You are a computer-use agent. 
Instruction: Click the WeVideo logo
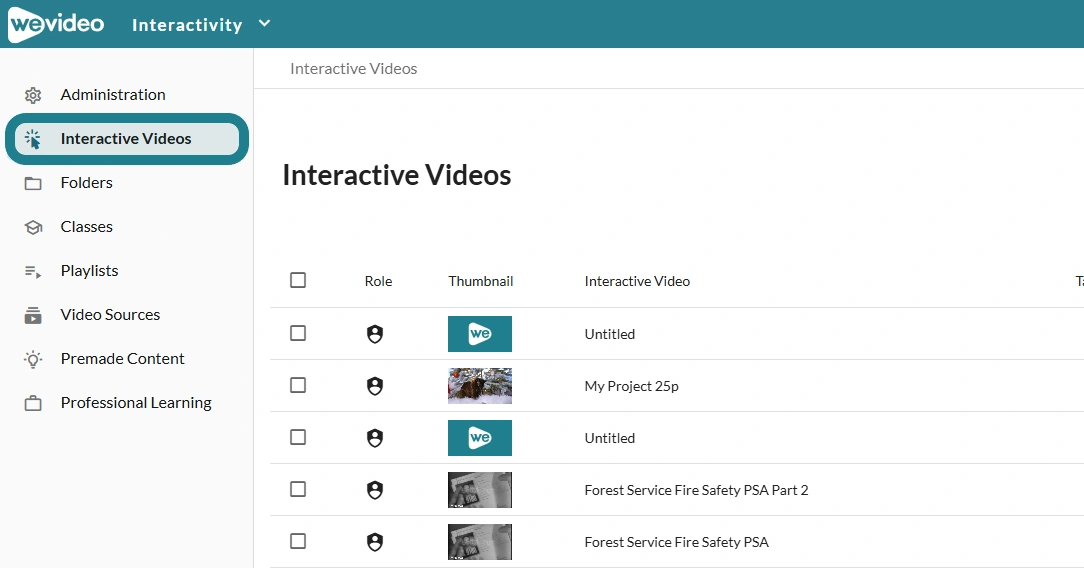56,24
